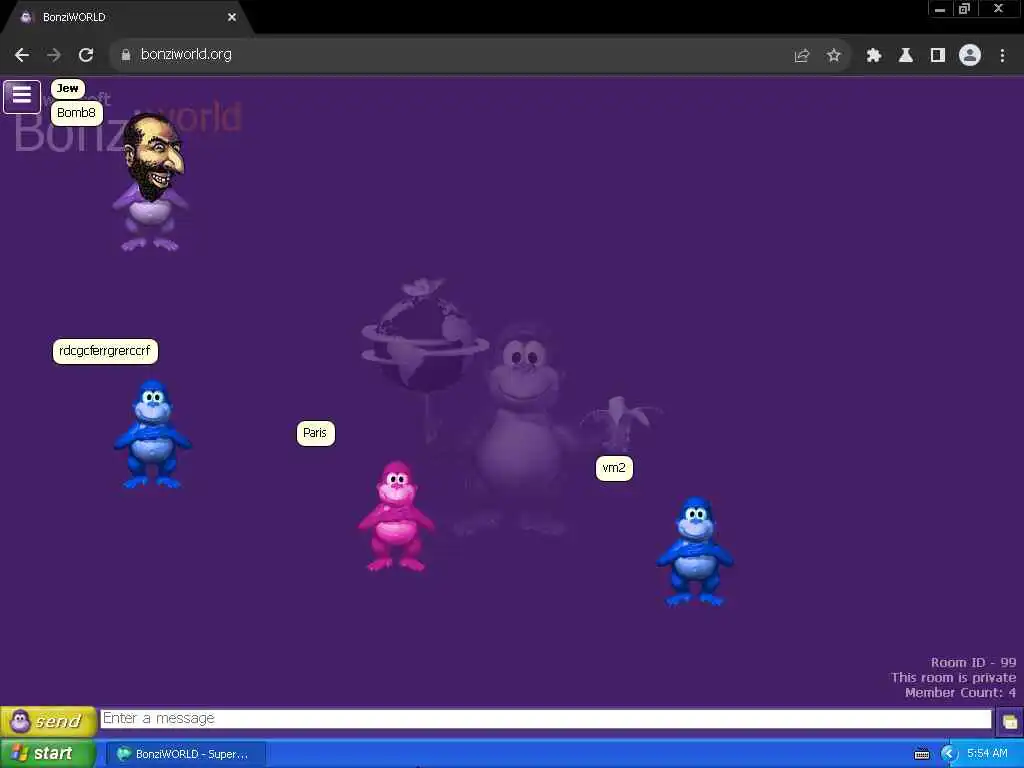1024x768 pixels.
Task: Click the share page icon in address bar
Action: tap(802, 56)
